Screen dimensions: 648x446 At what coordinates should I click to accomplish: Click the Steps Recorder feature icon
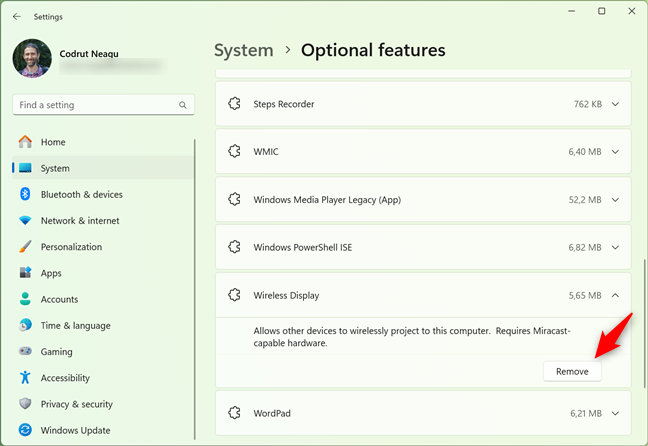[234, 104]
